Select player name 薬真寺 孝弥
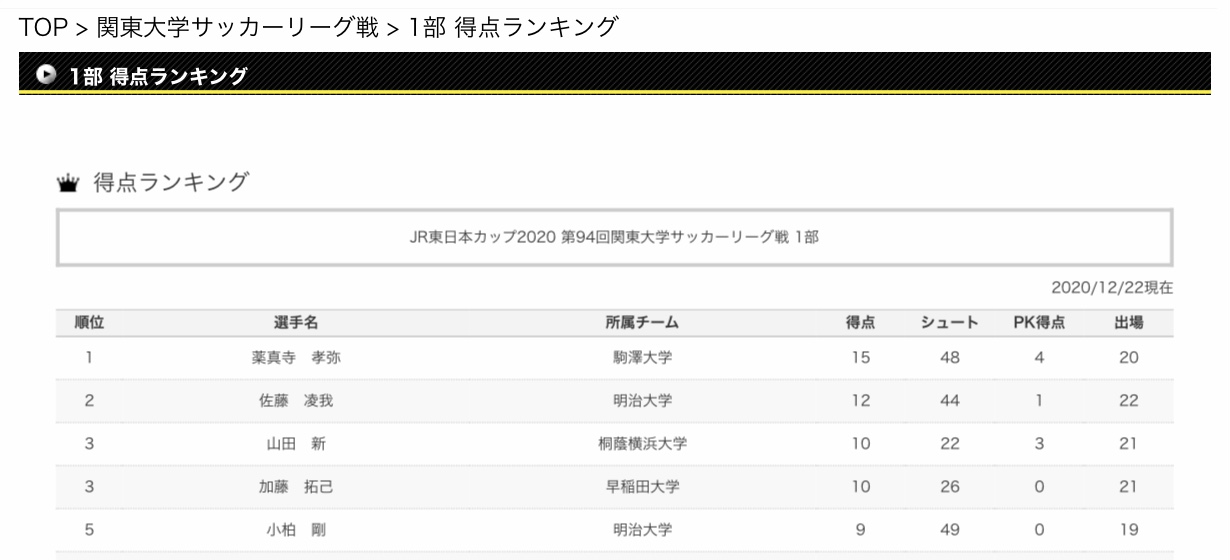 pyautogui.click(x=297, y=359)
